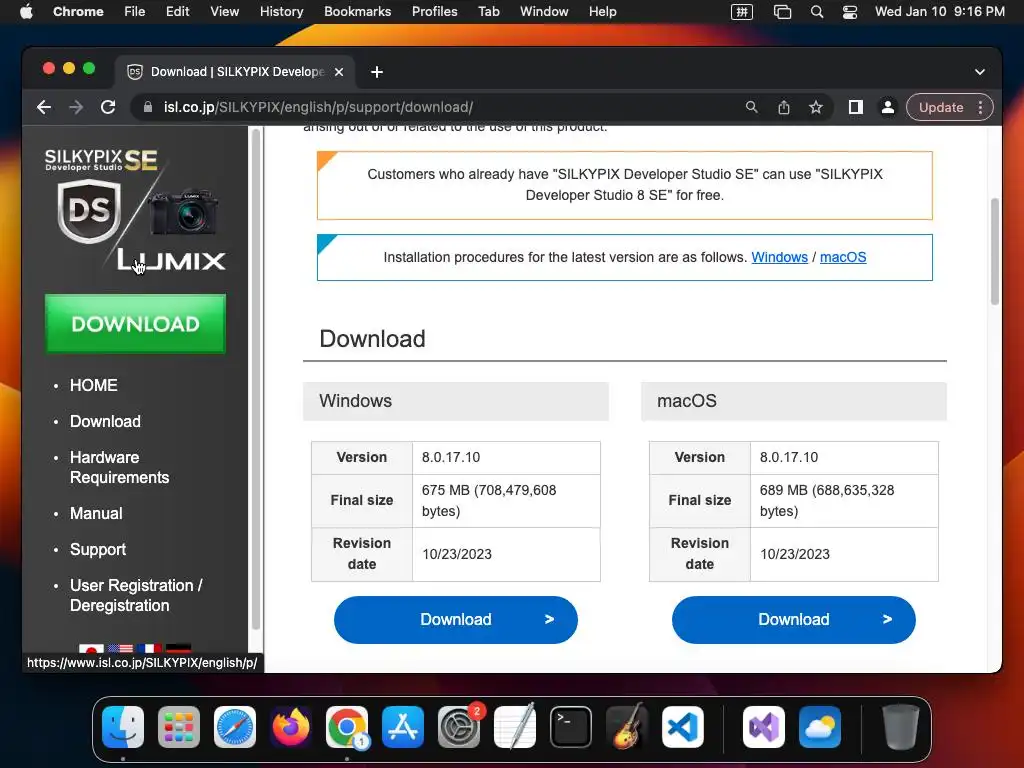This screenshot has width=1024, height=768.
Task: Click the page vertical scrollbar thumb
Action: [995, 251]
